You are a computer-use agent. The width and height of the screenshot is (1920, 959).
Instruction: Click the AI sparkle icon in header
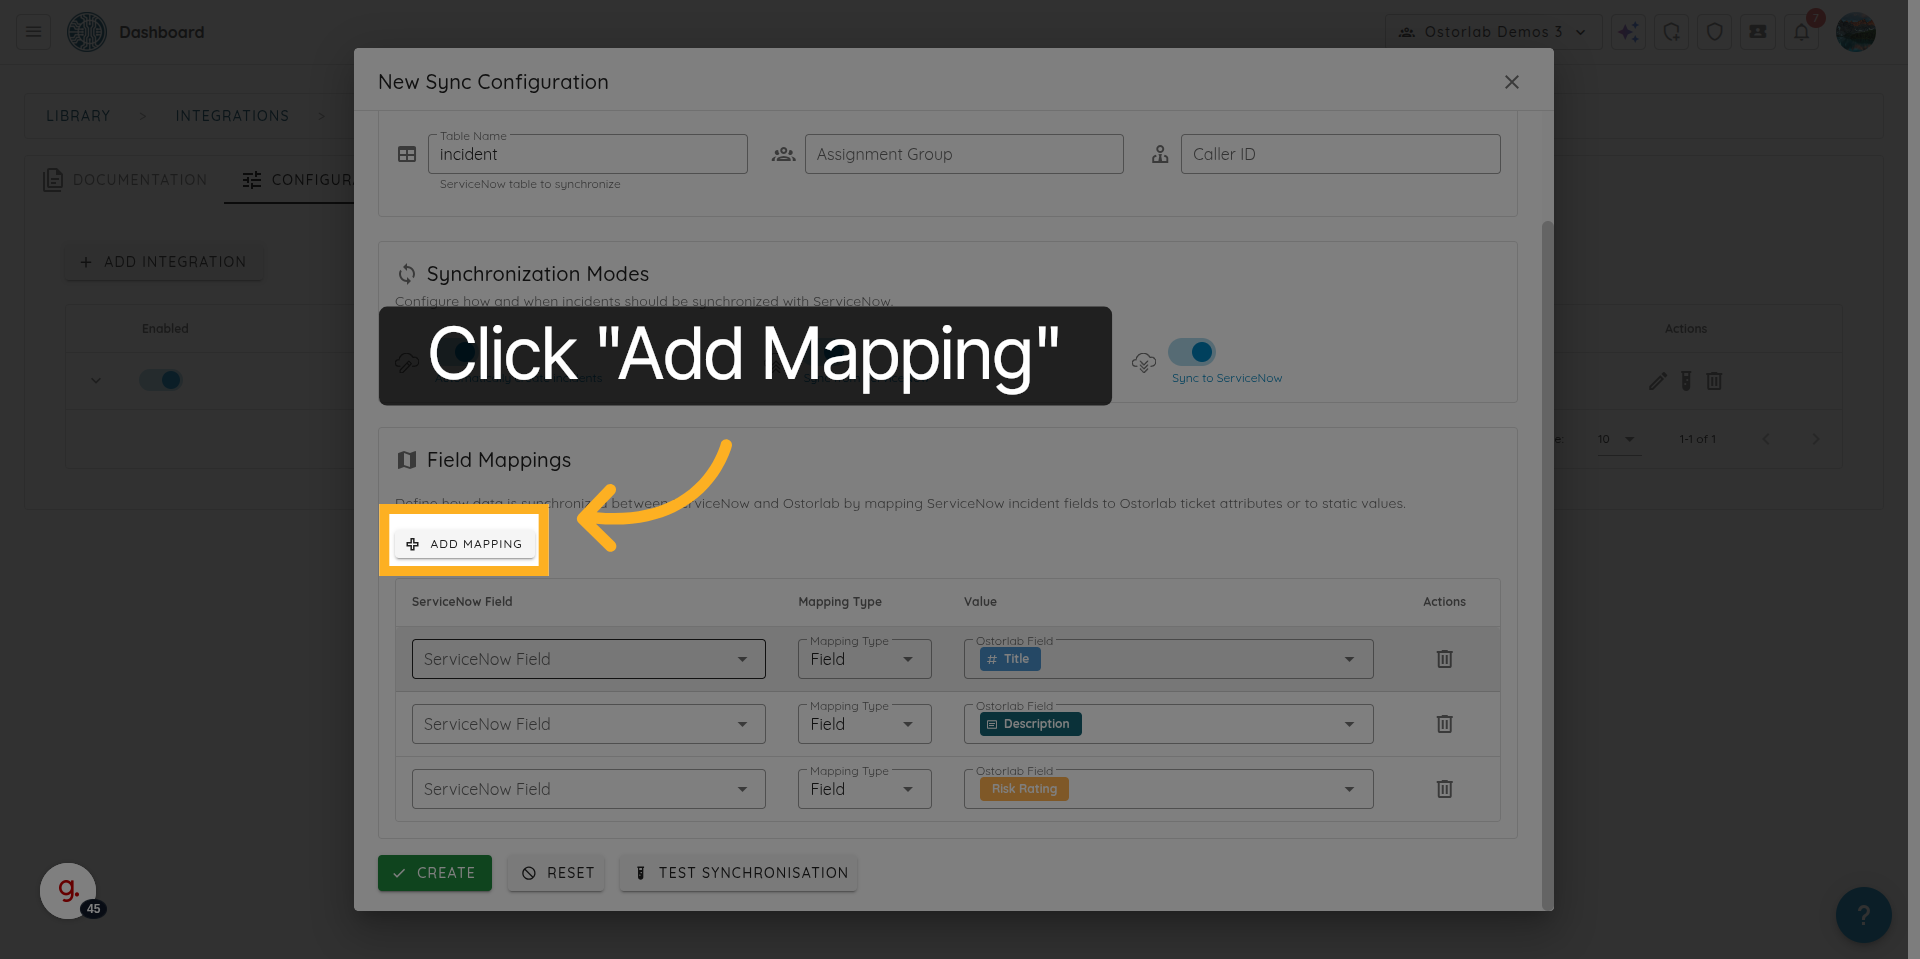coord(1628,32)
